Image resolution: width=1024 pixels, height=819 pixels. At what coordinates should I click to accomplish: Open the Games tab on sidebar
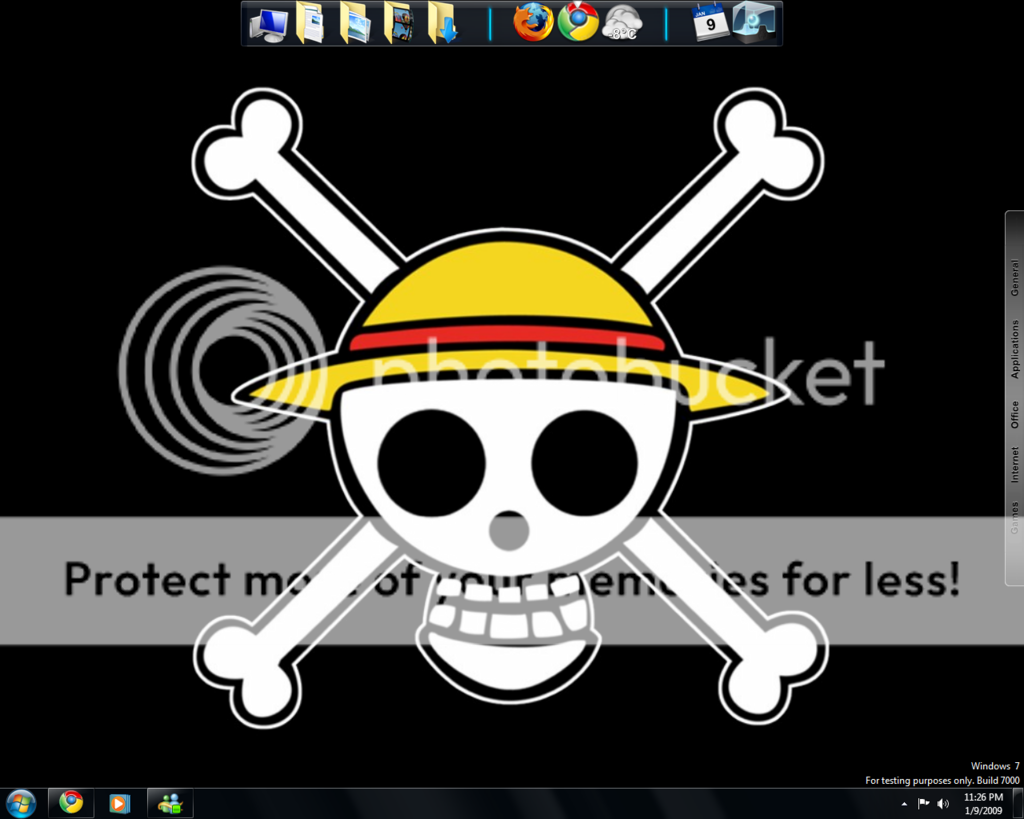pos(1015,518)
